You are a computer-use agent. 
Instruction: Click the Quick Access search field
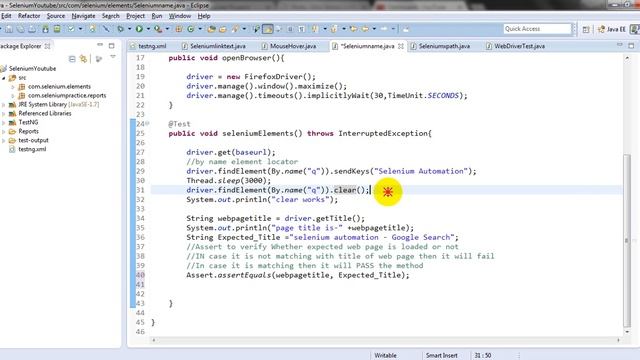pos(537,29)
